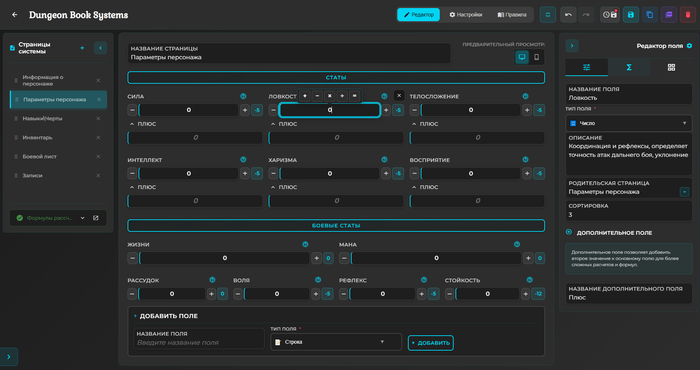Decrease the СИЛА value with minus
This screenshot has width=700, height=370.
(132, 110)
